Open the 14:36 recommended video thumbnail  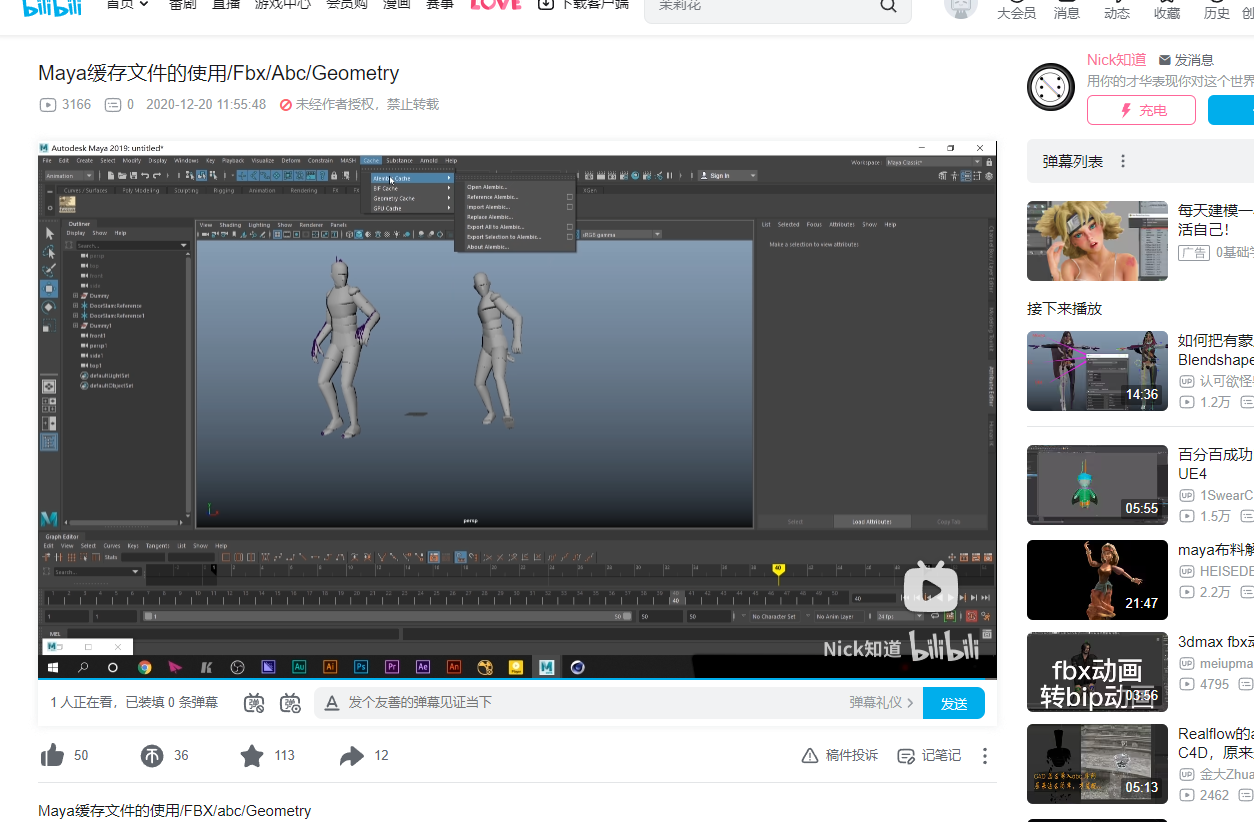[x=1097, y=371]
